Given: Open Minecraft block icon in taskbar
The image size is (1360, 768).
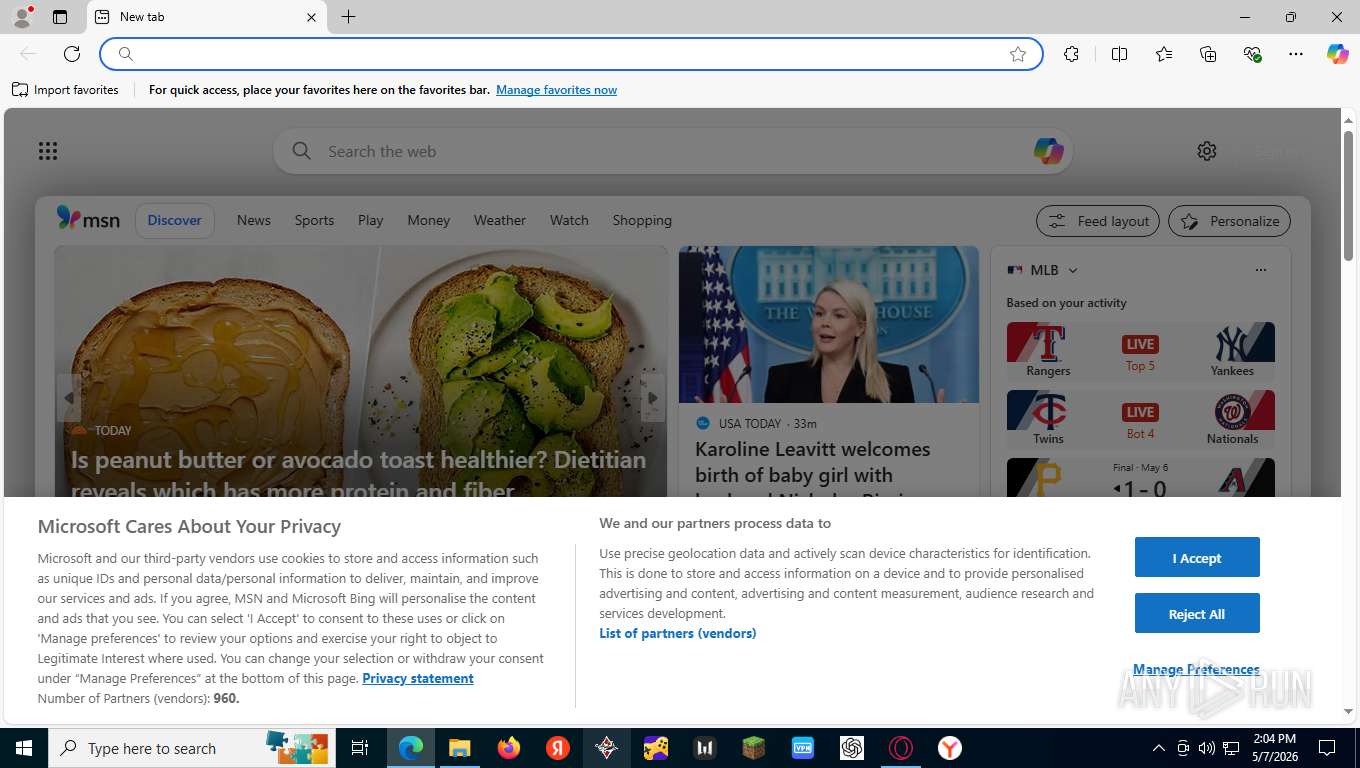Looking at the screenshot, I should click(753, 748).
